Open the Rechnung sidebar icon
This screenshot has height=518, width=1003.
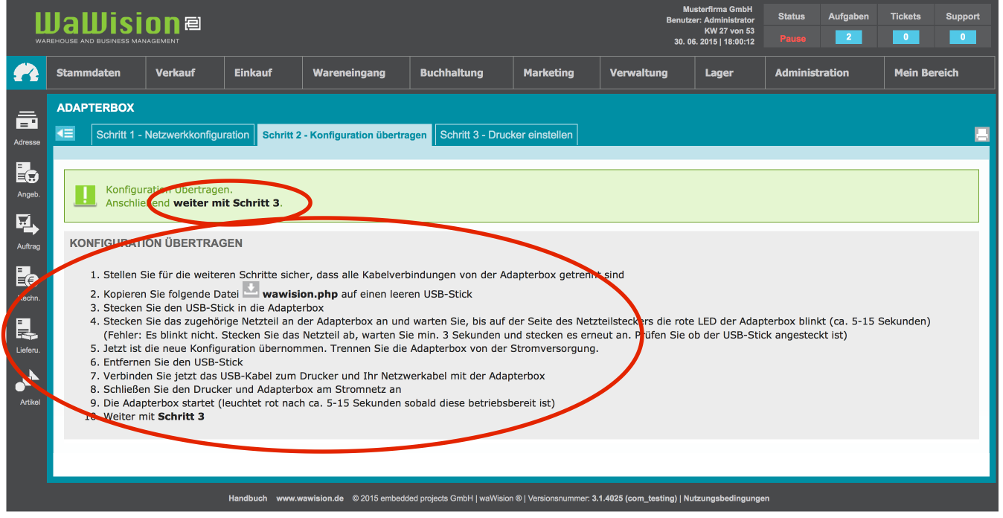pyautogui.click(x=27, y=278)
